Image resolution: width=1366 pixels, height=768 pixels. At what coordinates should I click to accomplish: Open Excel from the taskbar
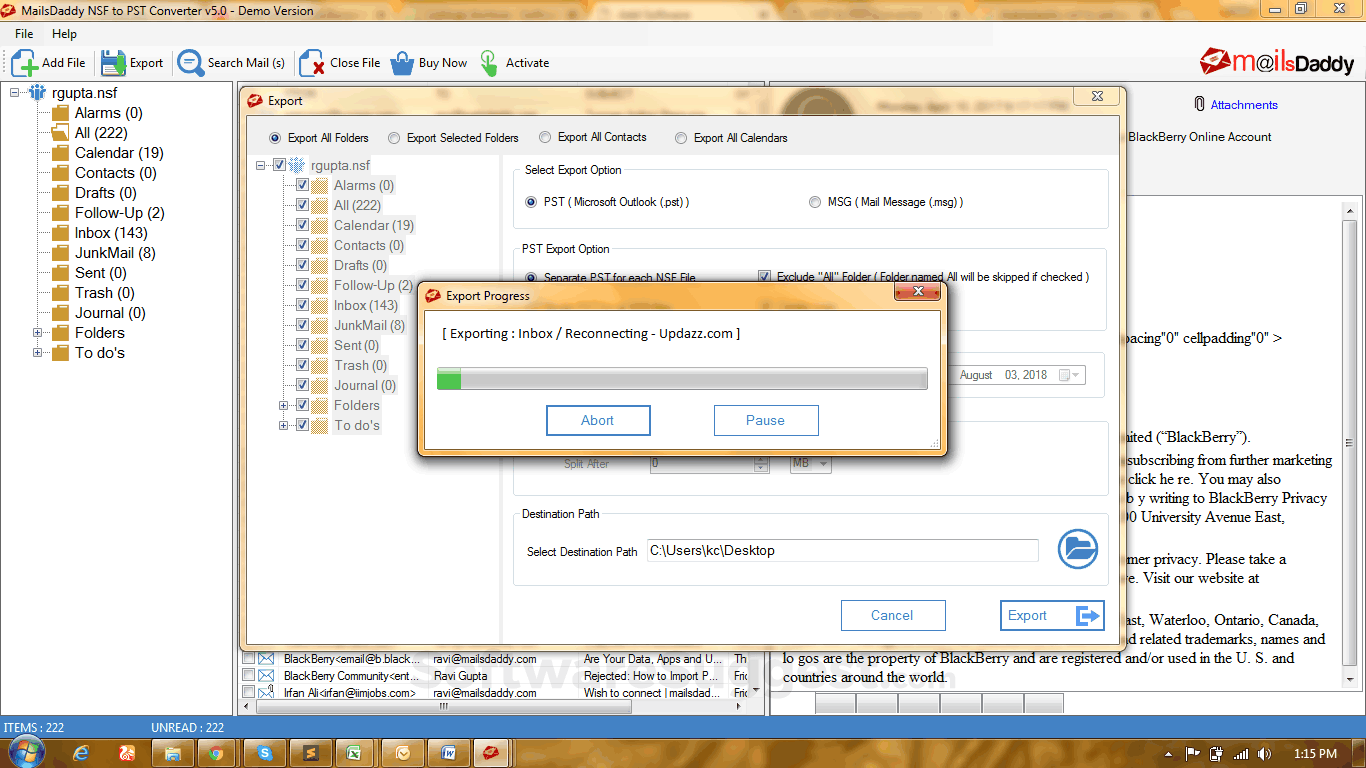[x=354, y=753]
